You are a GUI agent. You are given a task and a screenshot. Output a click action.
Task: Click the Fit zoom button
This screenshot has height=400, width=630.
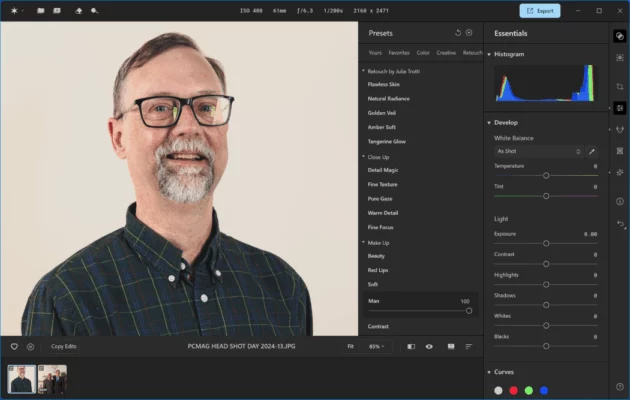coord(350,346)
